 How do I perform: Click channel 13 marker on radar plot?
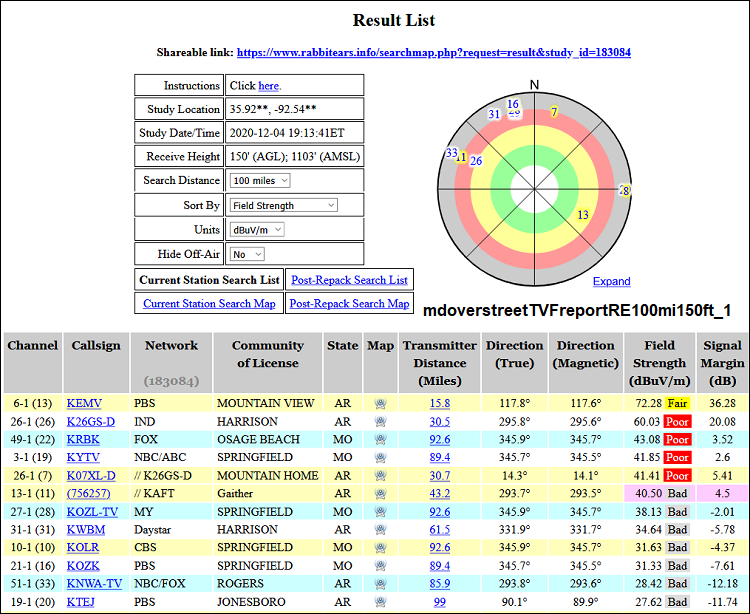(583, 215)
